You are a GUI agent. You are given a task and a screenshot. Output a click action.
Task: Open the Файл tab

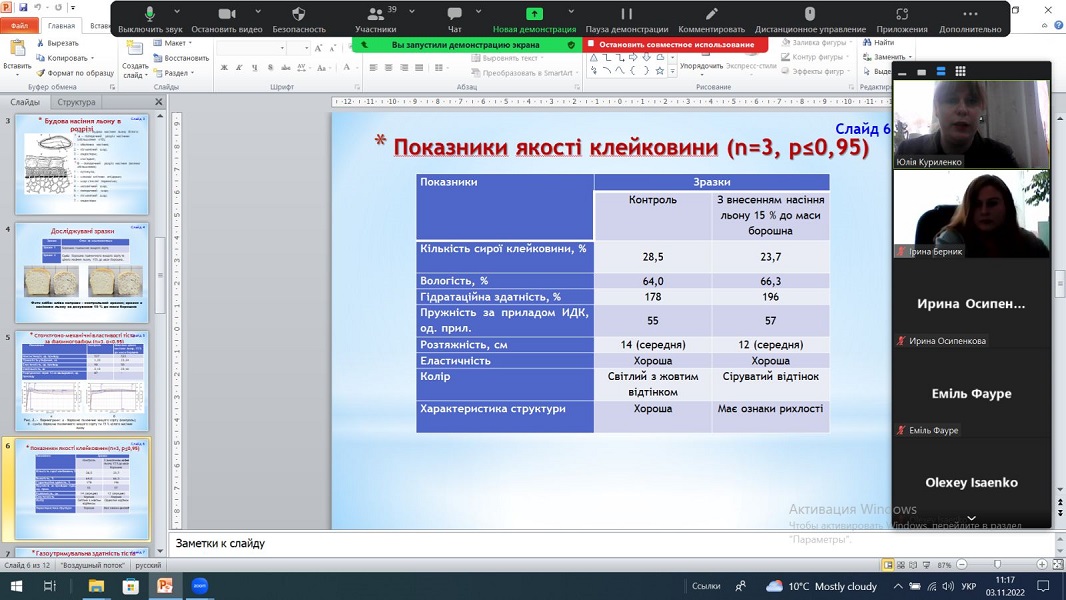pos(20,25)
